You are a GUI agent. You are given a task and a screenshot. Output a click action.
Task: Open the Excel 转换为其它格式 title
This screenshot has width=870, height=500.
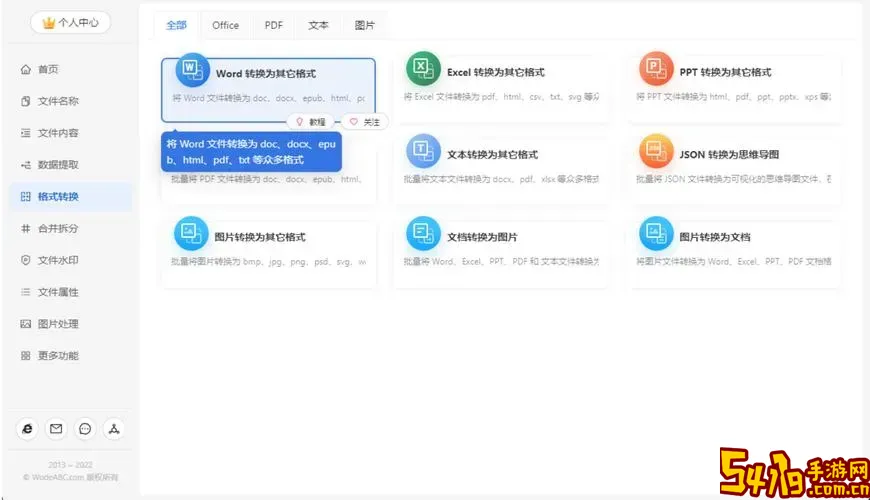tap(495, 72)
